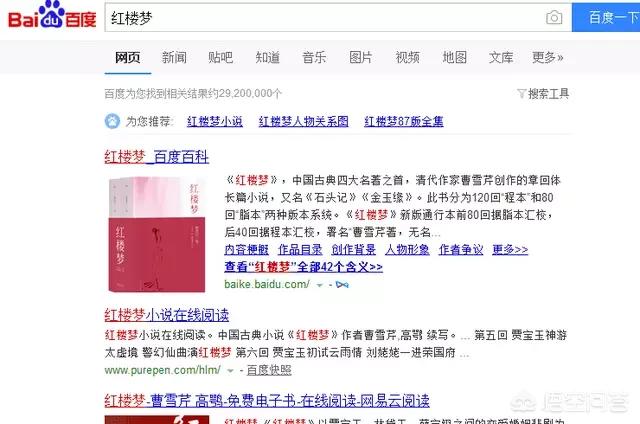Select the 文库 tab
Viewport: 640px width, 424px height.
tap(501, 57)
